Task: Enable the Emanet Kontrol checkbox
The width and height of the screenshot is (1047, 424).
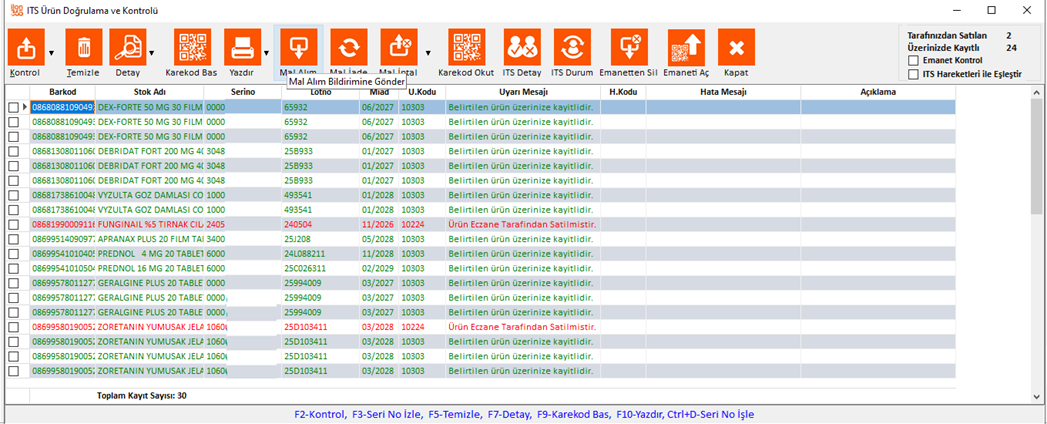Action: click(913, 60)
